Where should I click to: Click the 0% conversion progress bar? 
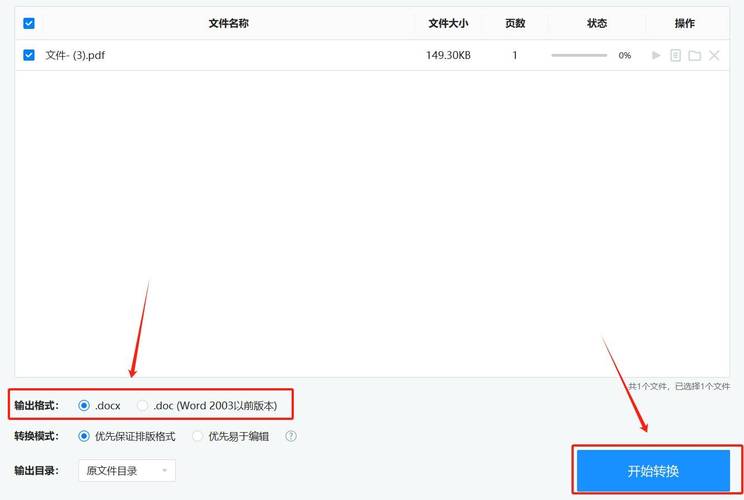[x=579, y=56]
